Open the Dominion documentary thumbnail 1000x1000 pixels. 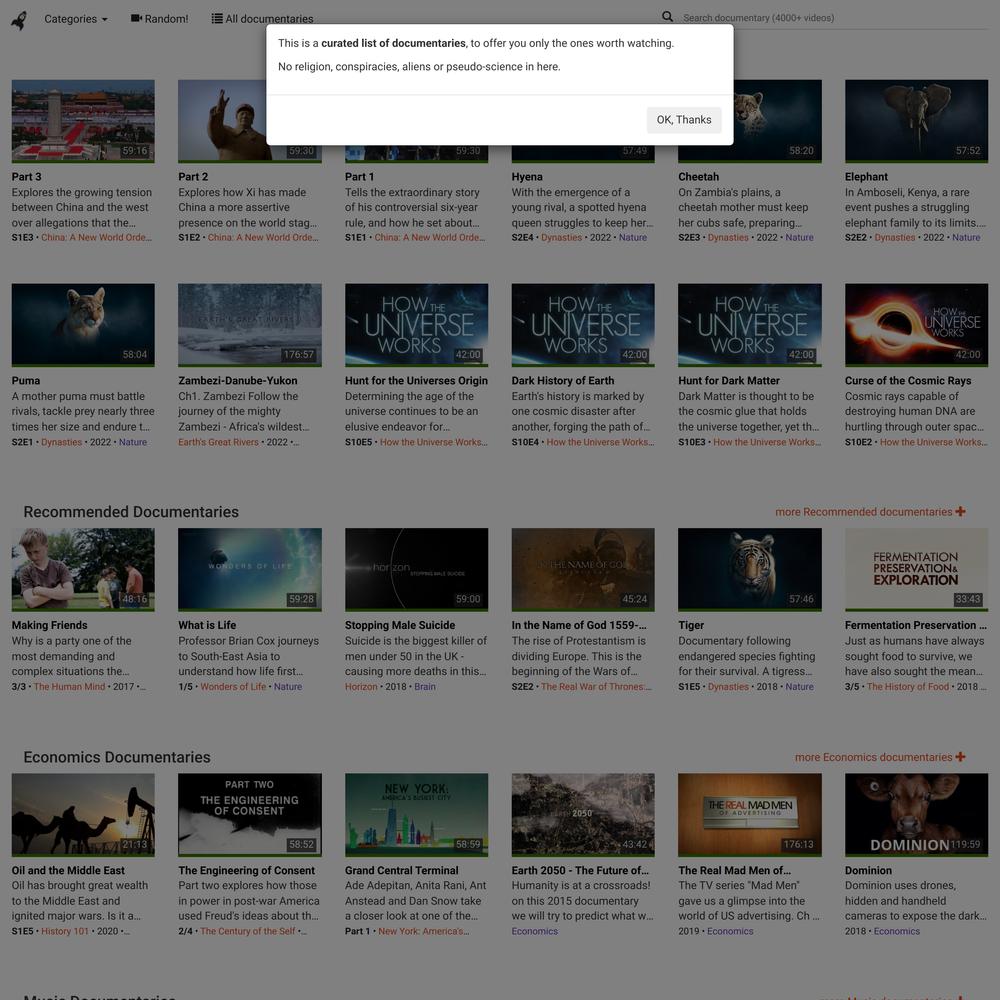pos(916,814)
